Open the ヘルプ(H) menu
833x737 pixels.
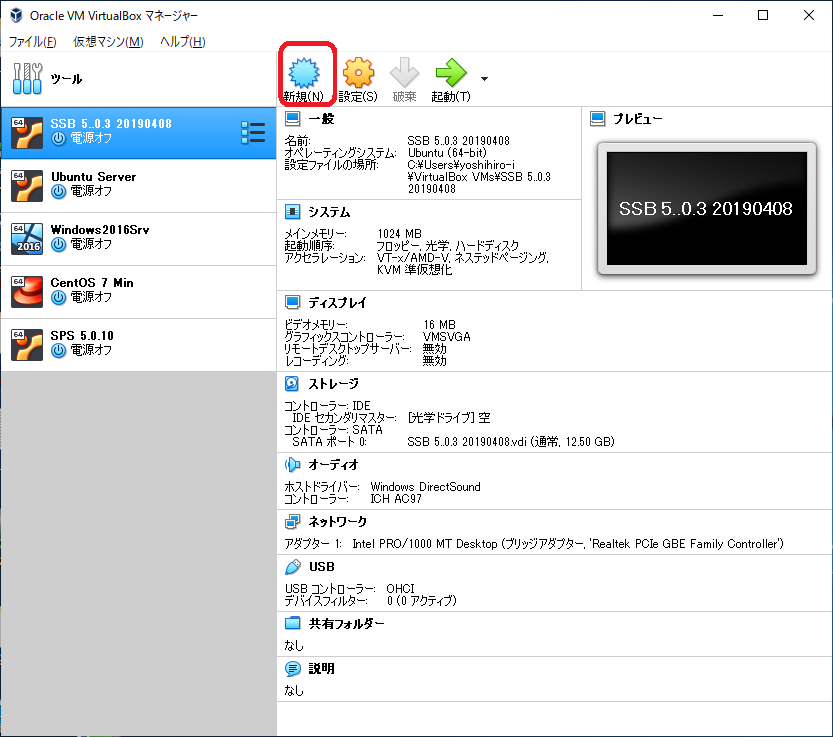pos(183,41)
